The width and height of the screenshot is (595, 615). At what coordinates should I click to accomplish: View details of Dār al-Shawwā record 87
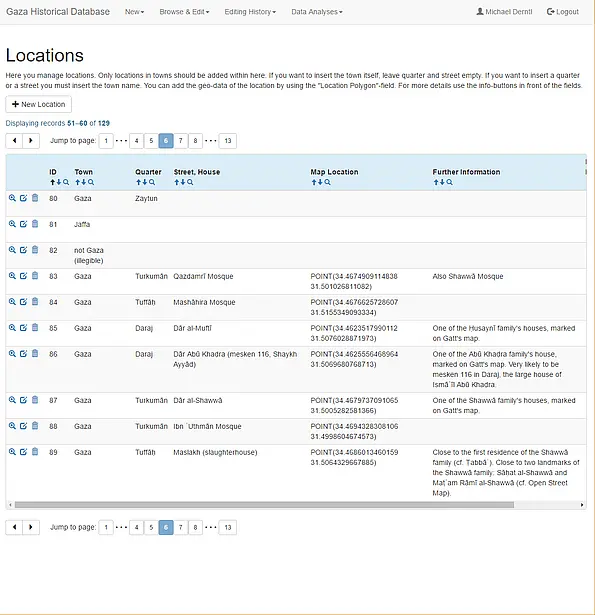pyautogui.click(x=12, y=400)
